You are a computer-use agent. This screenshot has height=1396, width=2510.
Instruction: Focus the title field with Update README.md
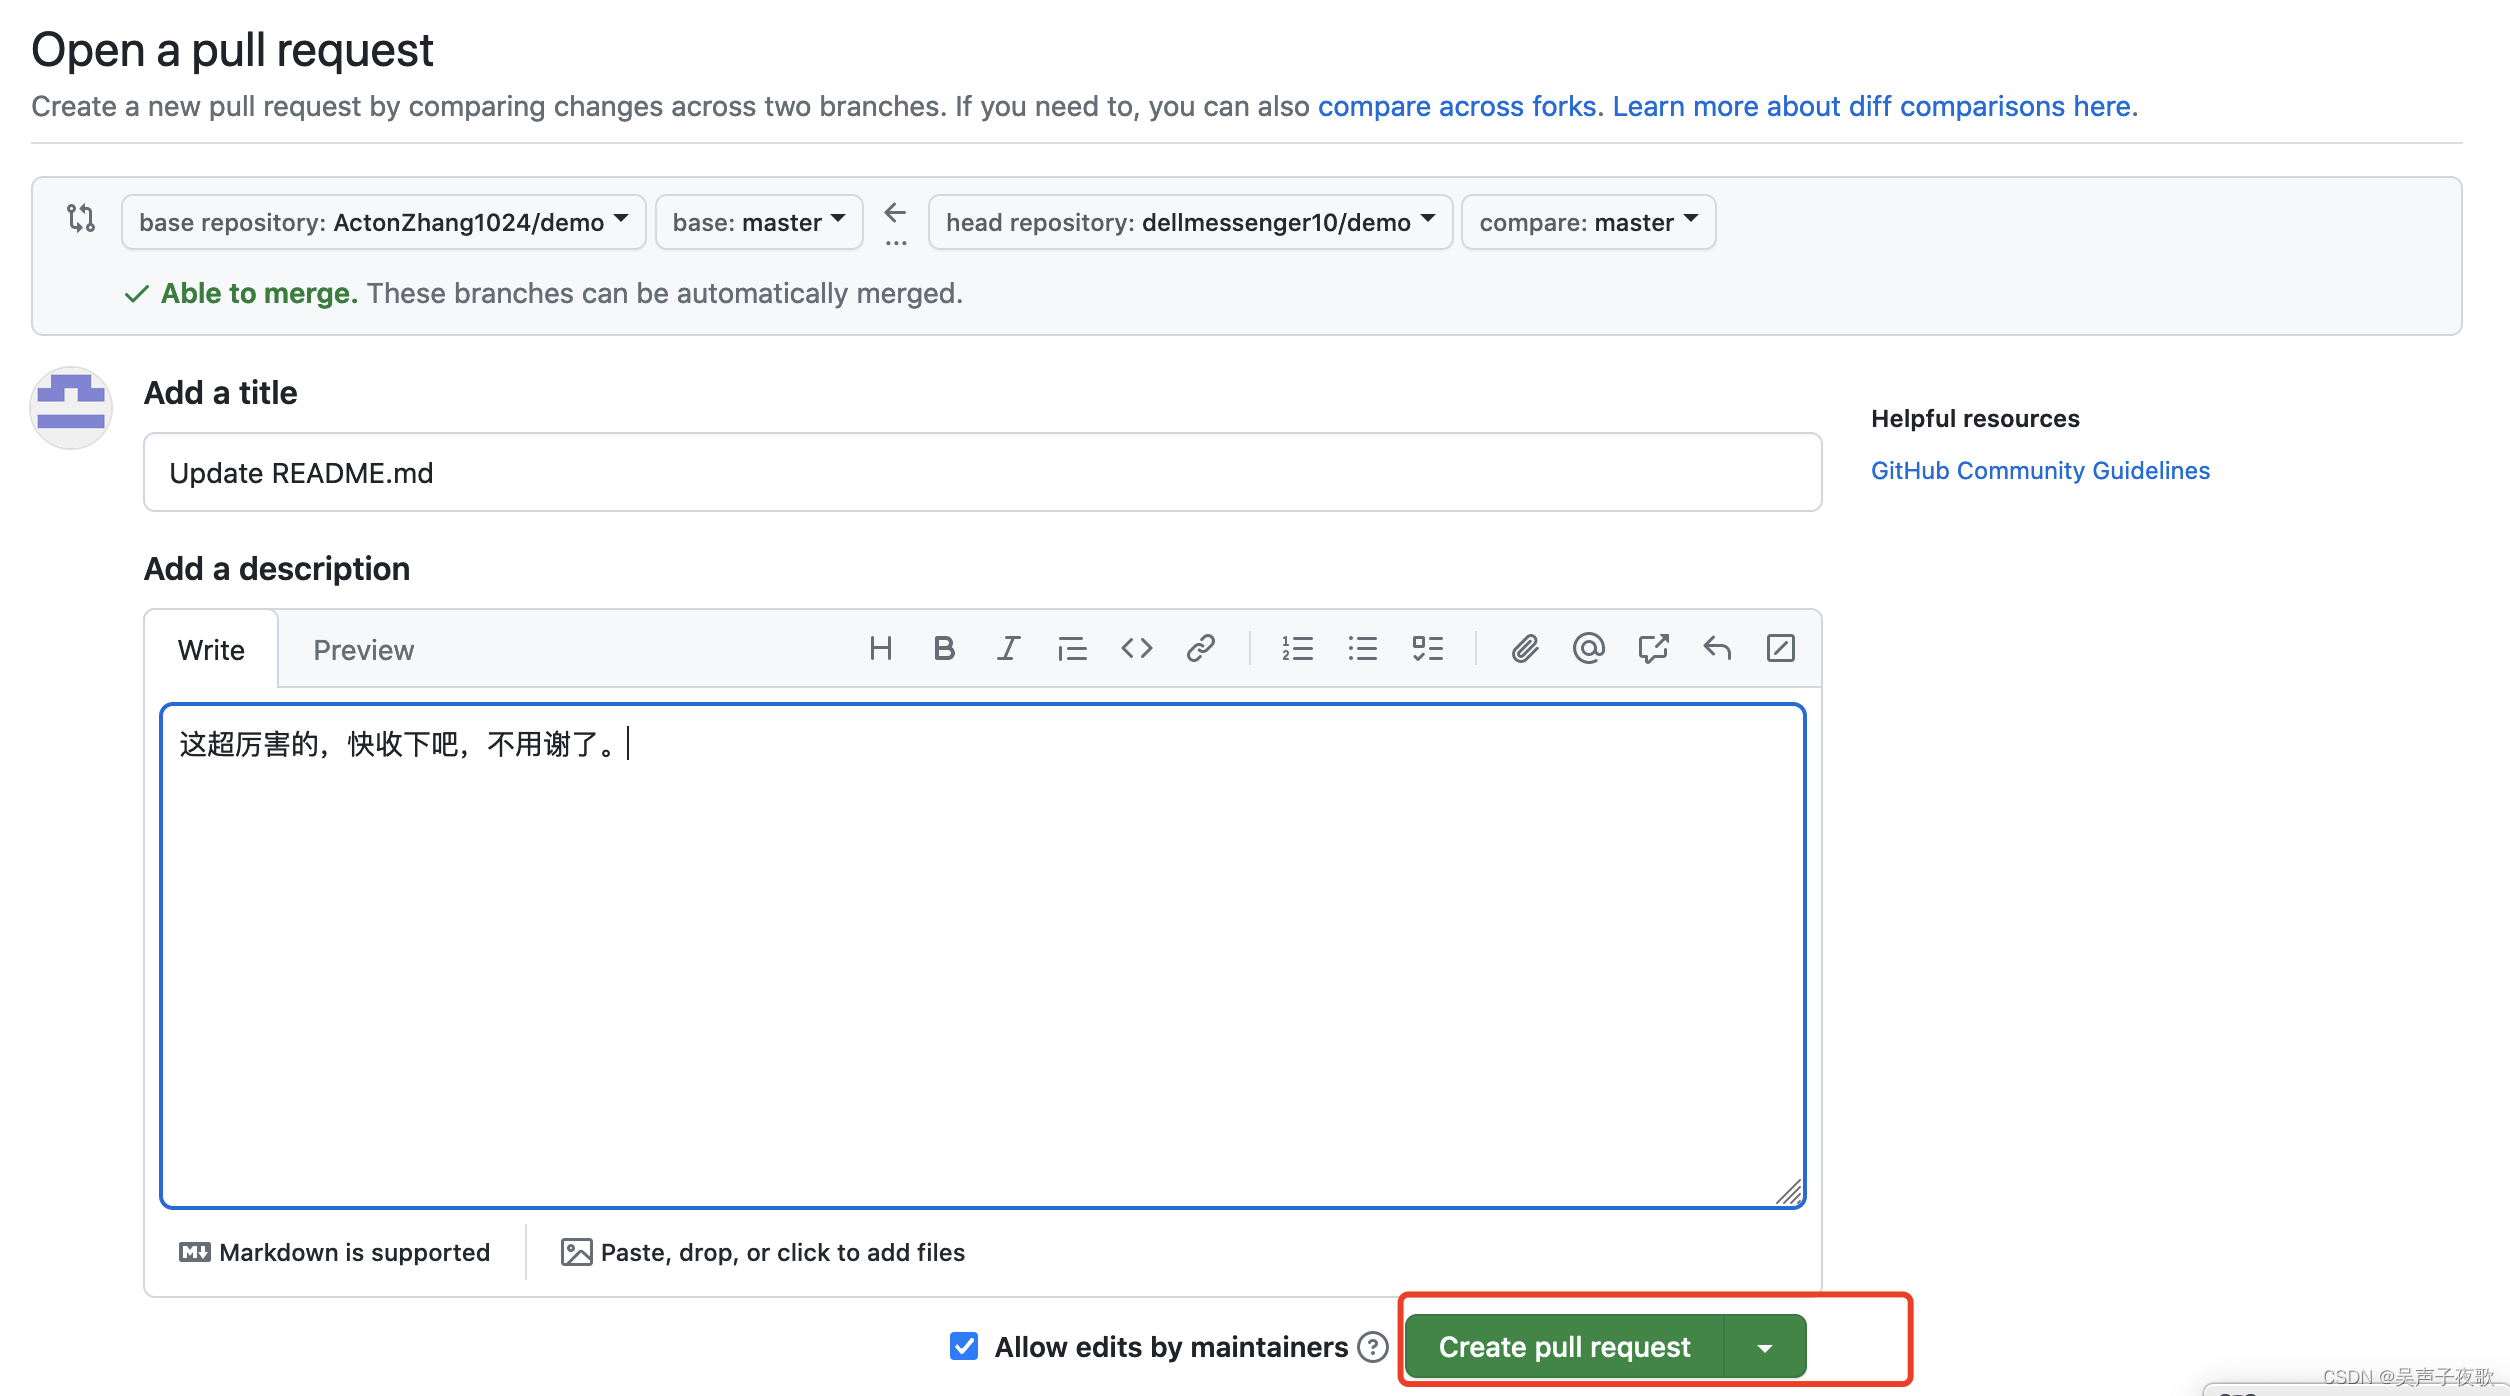click(x=982, y=472)
